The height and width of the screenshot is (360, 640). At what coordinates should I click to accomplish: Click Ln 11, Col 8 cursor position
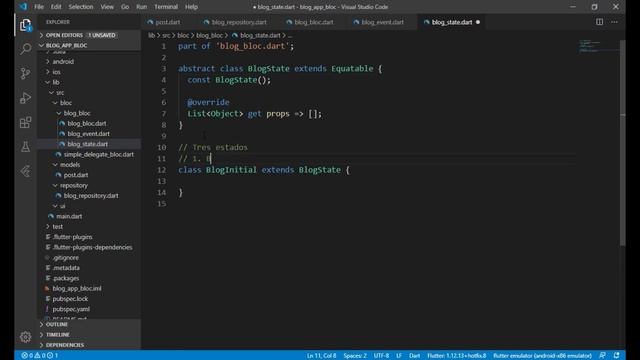(x=322, y=356)
